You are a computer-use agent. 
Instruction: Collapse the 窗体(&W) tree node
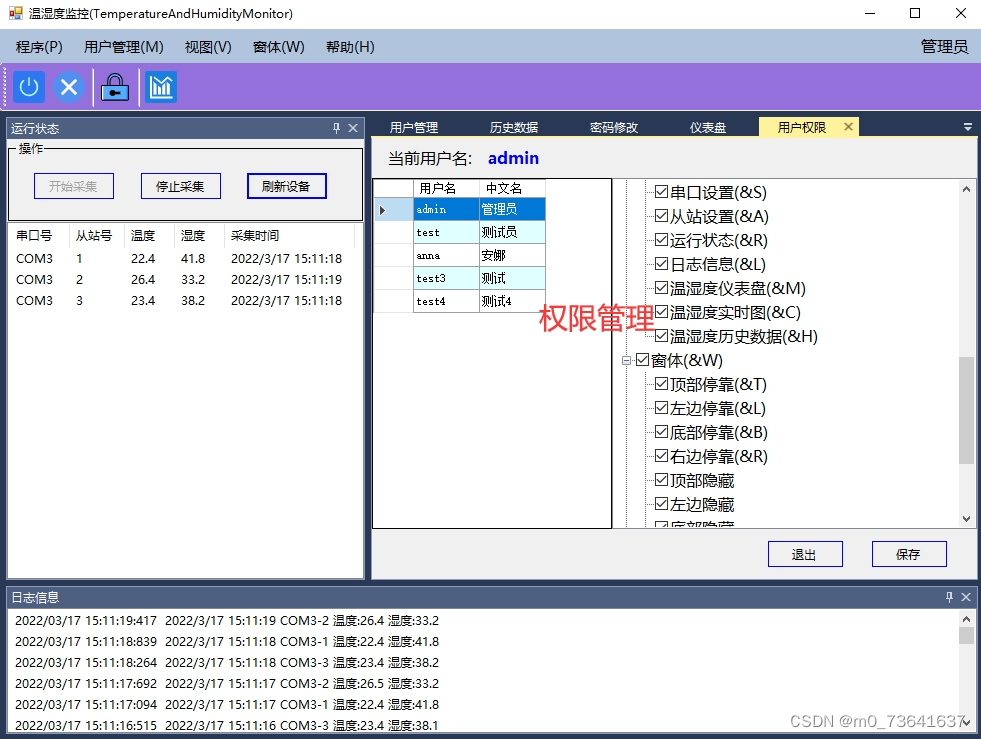pyautogui.click(x=626, y=360)
